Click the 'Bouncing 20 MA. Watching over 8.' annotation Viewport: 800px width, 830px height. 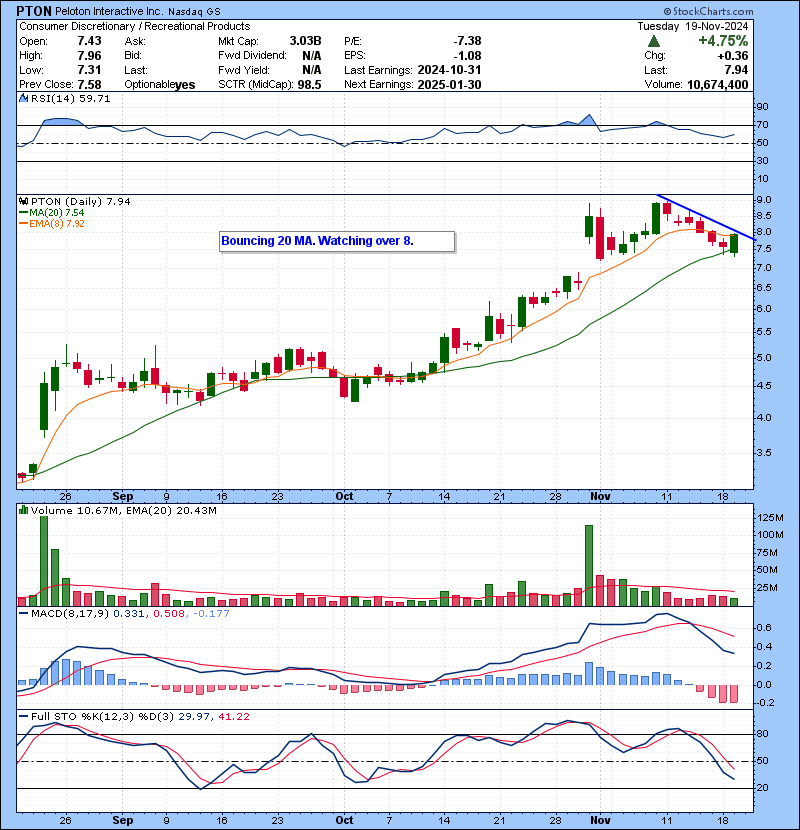point(337,241)
